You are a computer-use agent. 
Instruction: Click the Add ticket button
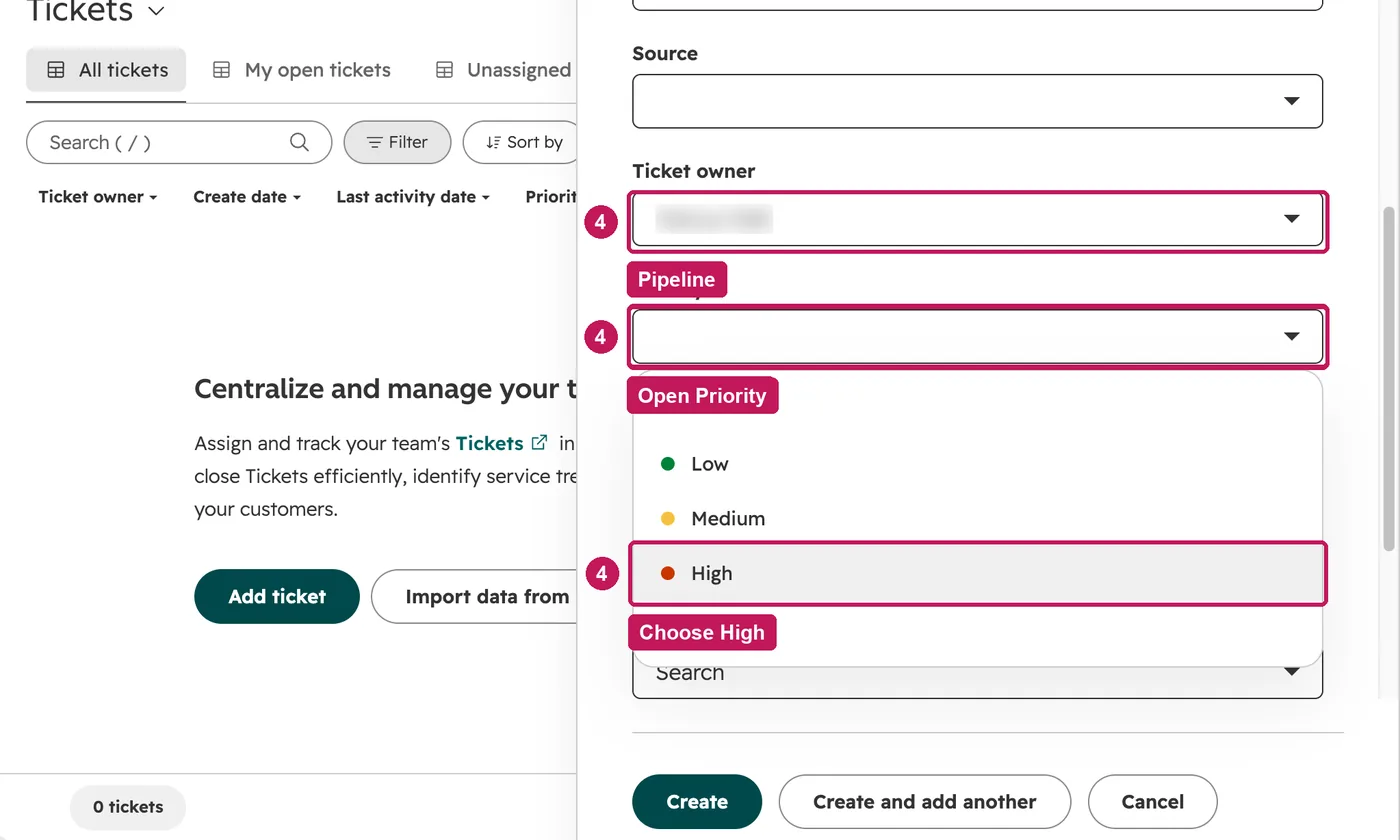coord(277,597)
